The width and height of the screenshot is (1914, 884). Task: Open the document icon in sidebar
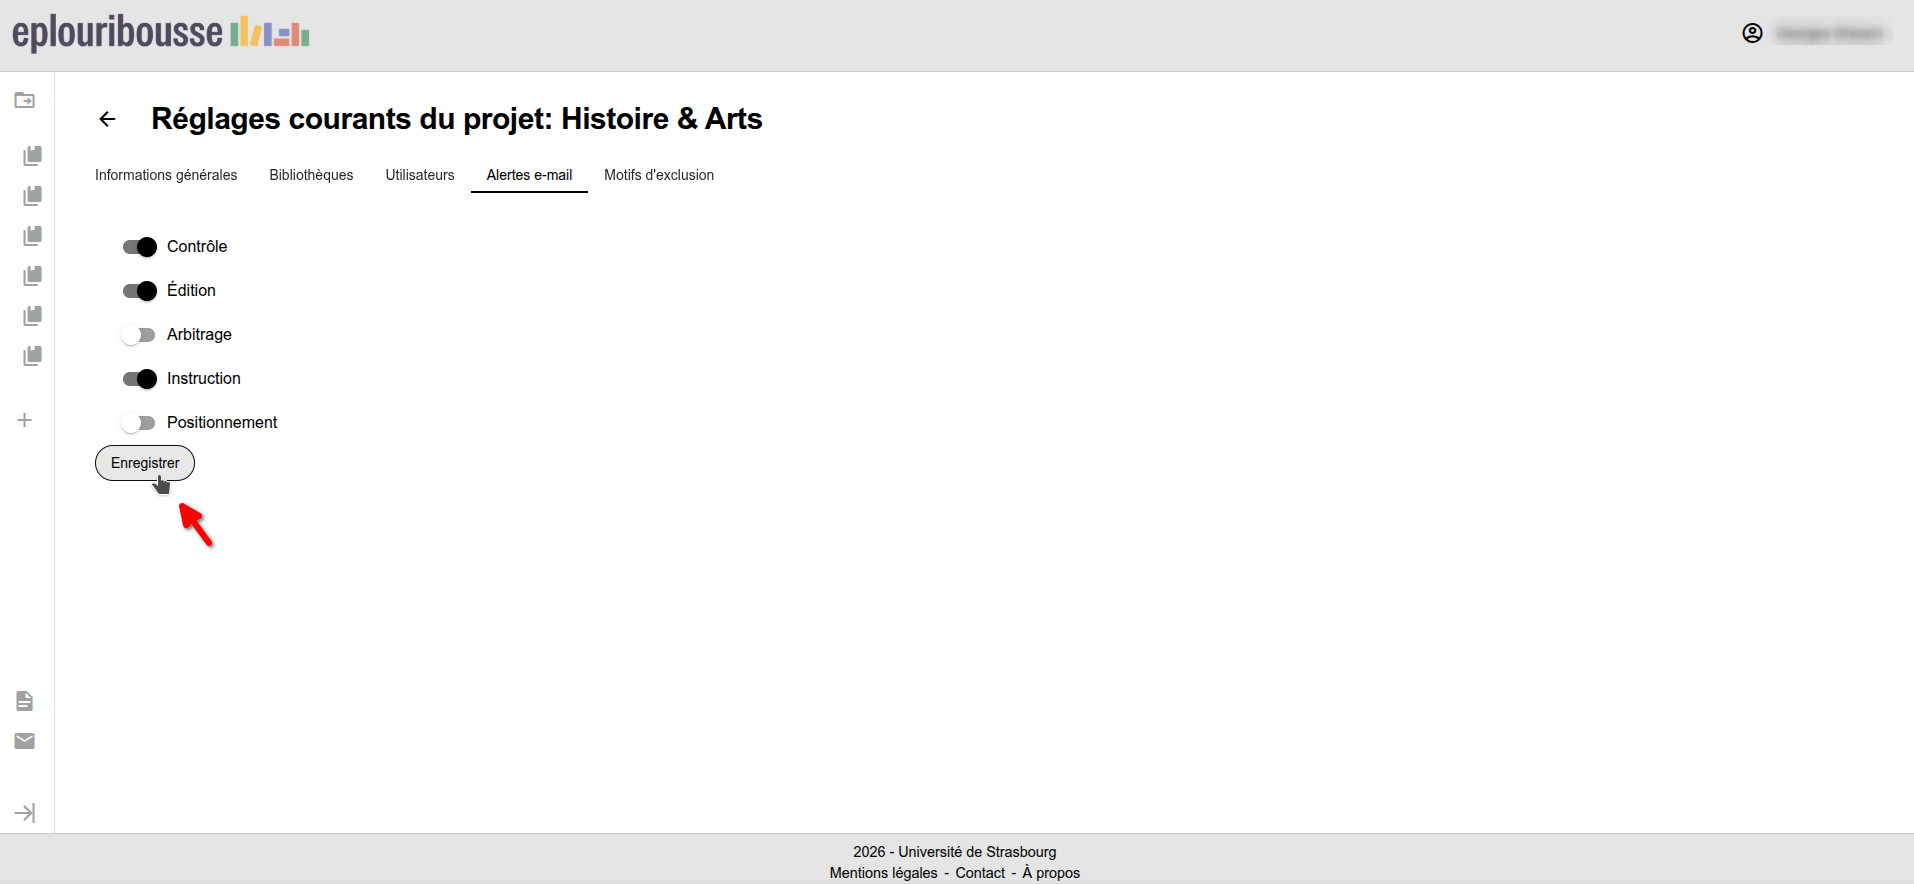(25, 701)
